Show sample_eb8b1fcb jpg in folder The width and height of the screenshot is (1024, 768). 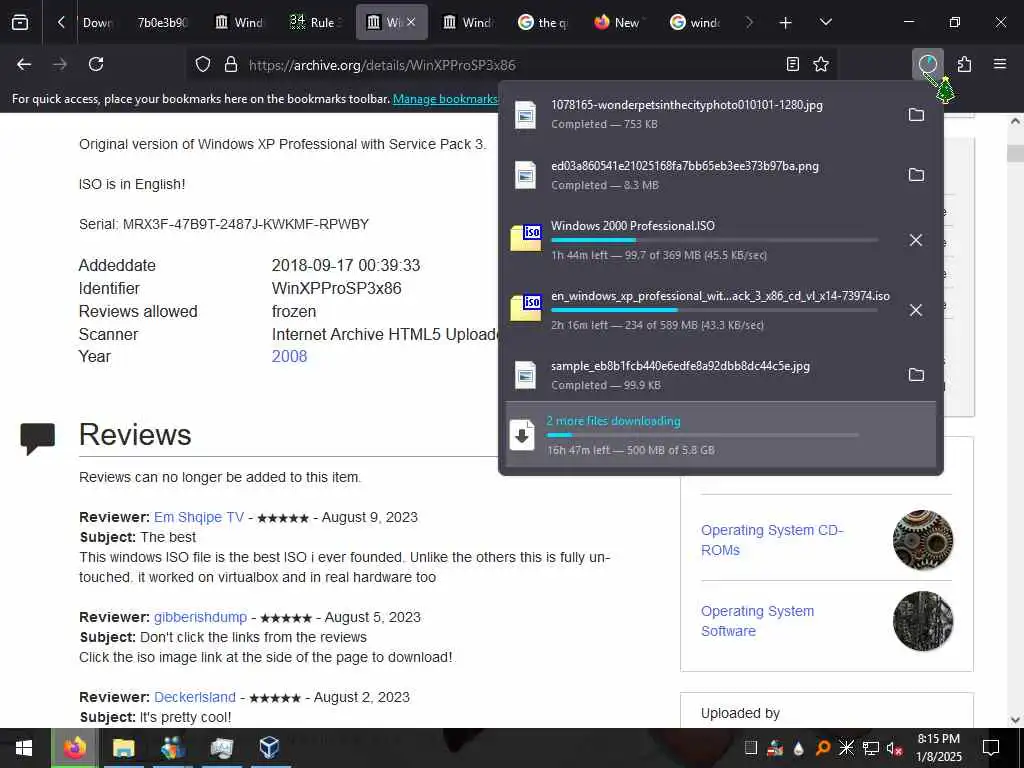coord(916,375)
